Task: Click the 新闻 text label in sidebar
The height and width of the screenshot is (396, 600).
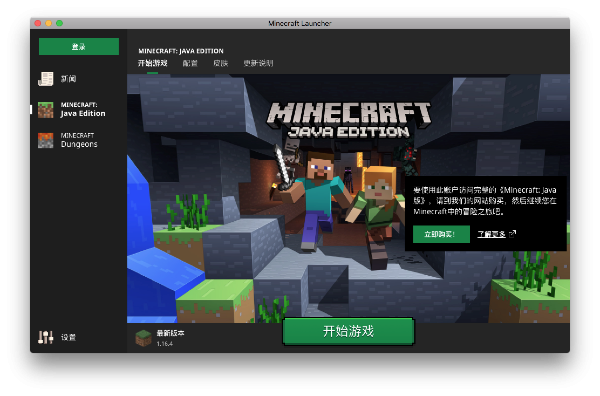Action: point(68,79)
